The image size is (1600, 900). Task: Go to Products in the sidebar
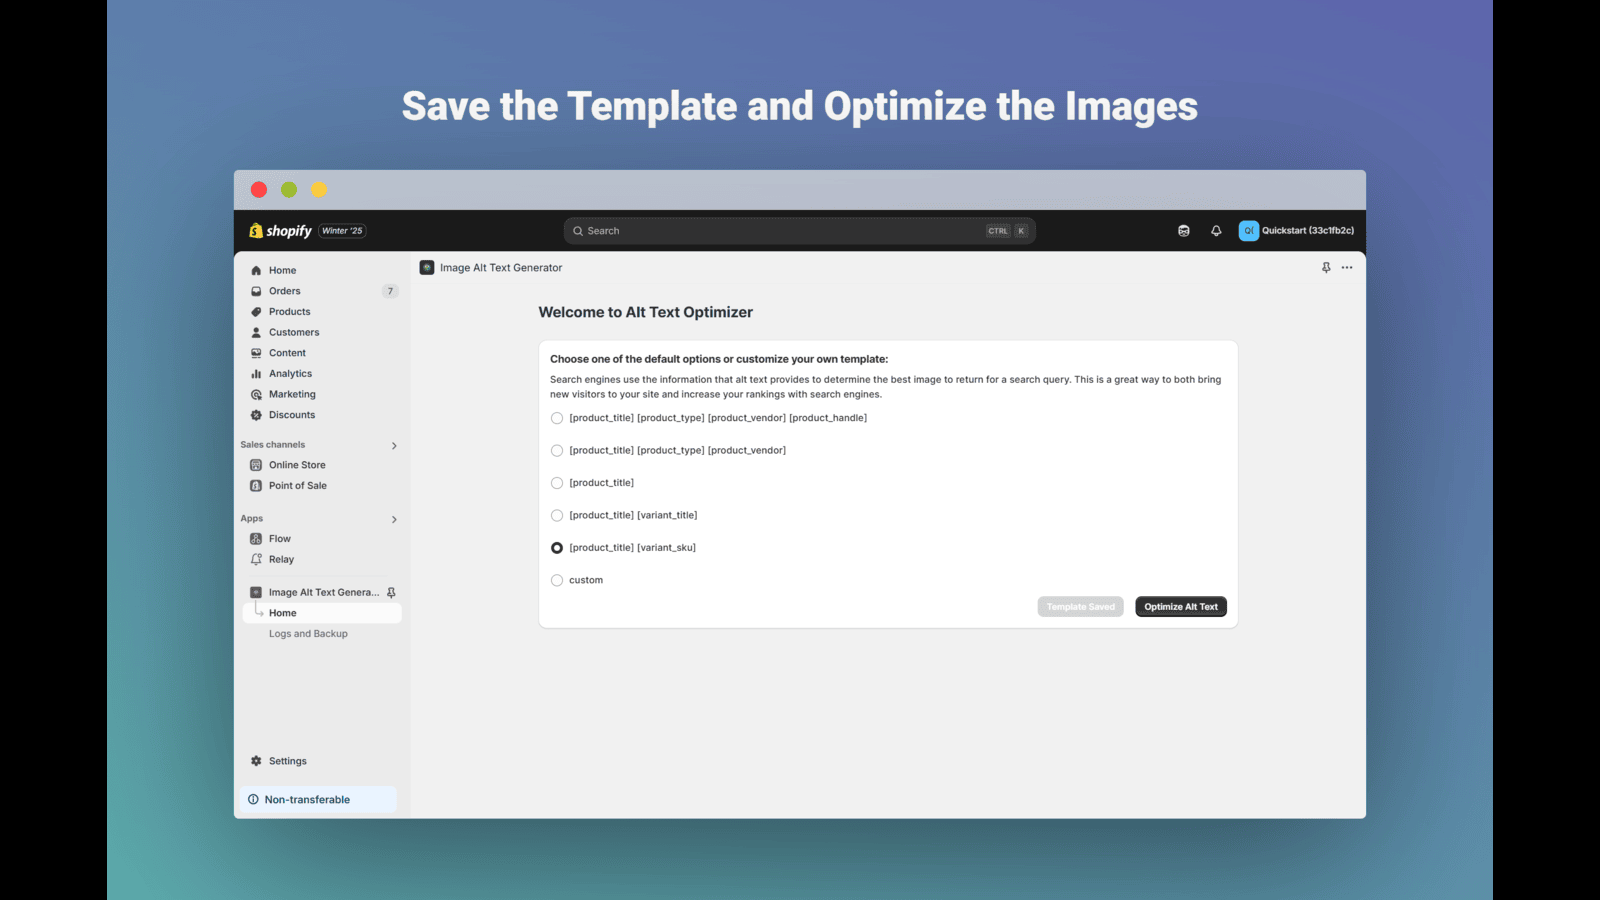289,312
